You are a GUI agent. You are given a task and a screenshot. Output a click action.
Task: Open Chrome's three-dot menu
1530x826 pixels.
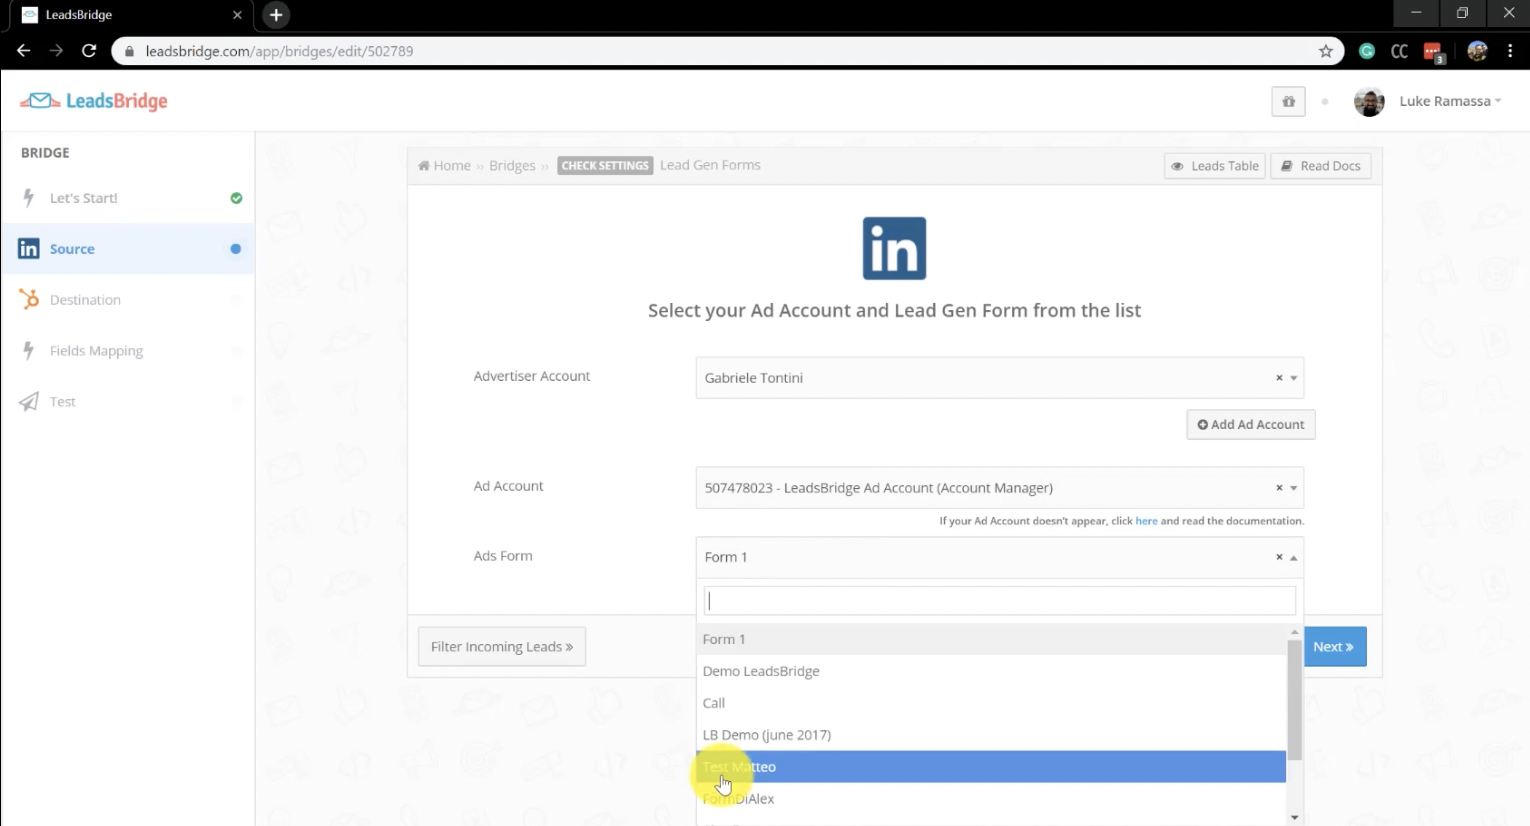[1510, 51]
